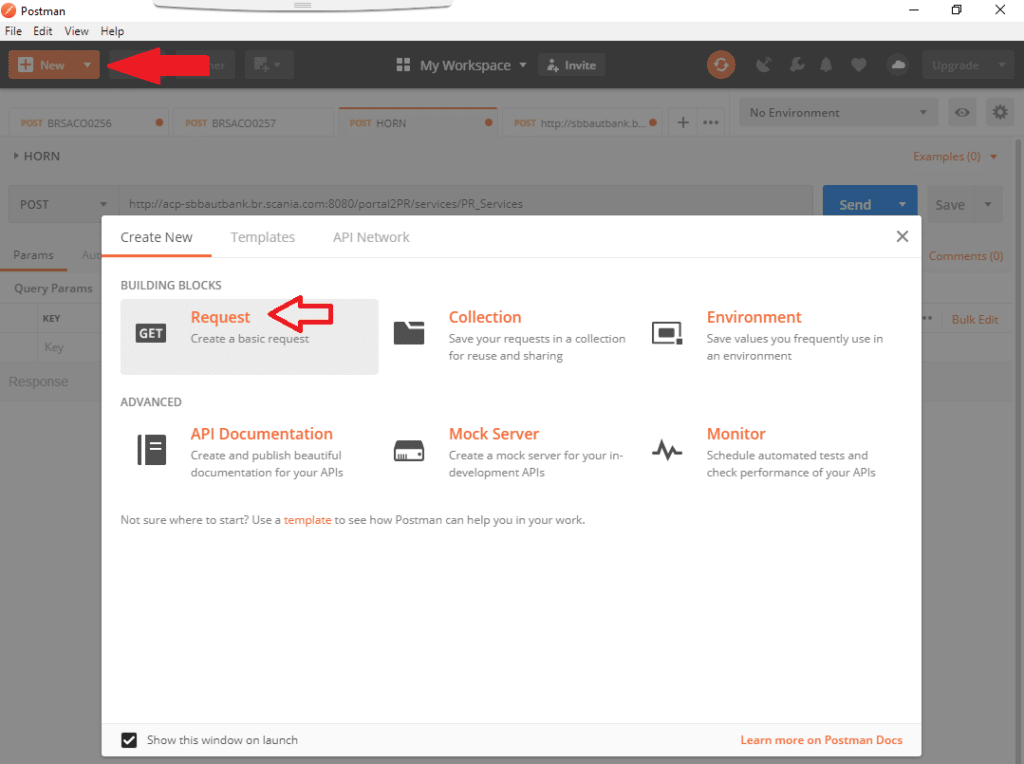The width and height of the screenshot is (1024, 764).
Task: Click the Request building block icon
Action: [x=150, y=332]
